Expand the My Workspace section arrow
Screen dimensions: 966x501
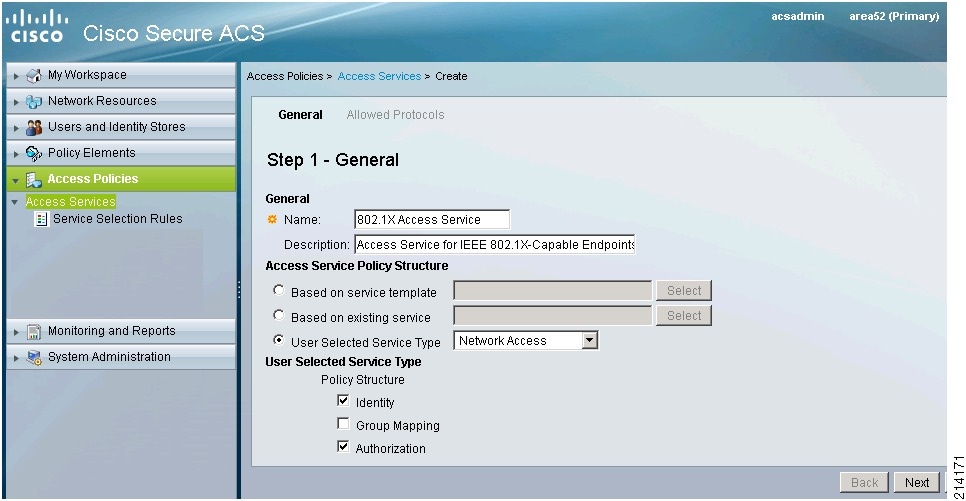tap(17, 76)
